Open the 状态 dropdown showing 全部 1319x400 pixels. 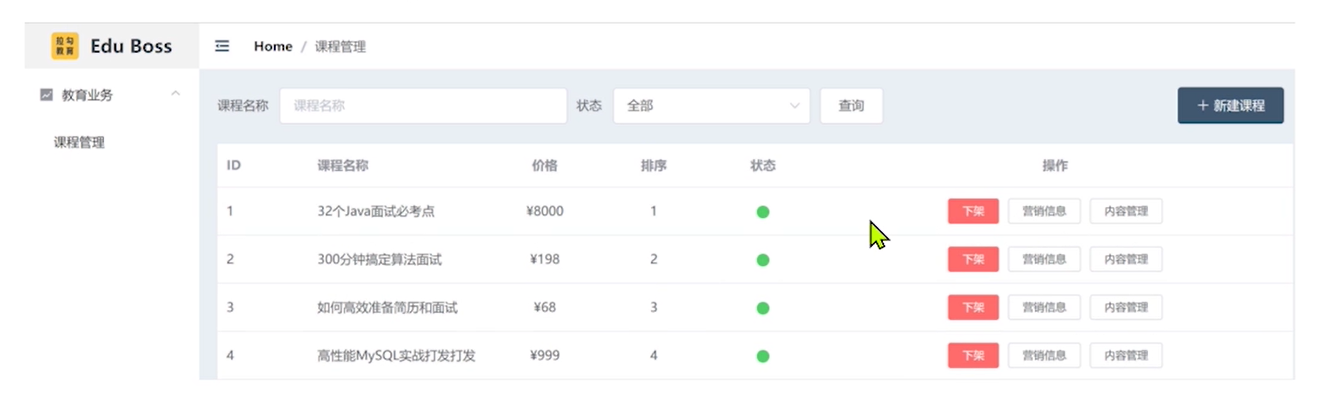click(711, 105)
